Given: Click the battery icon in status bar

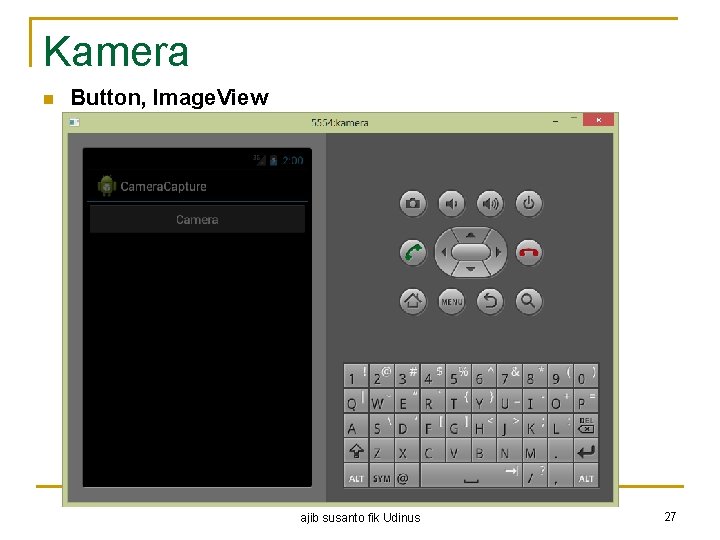Looking at the screenshot, I should [274, 160].
